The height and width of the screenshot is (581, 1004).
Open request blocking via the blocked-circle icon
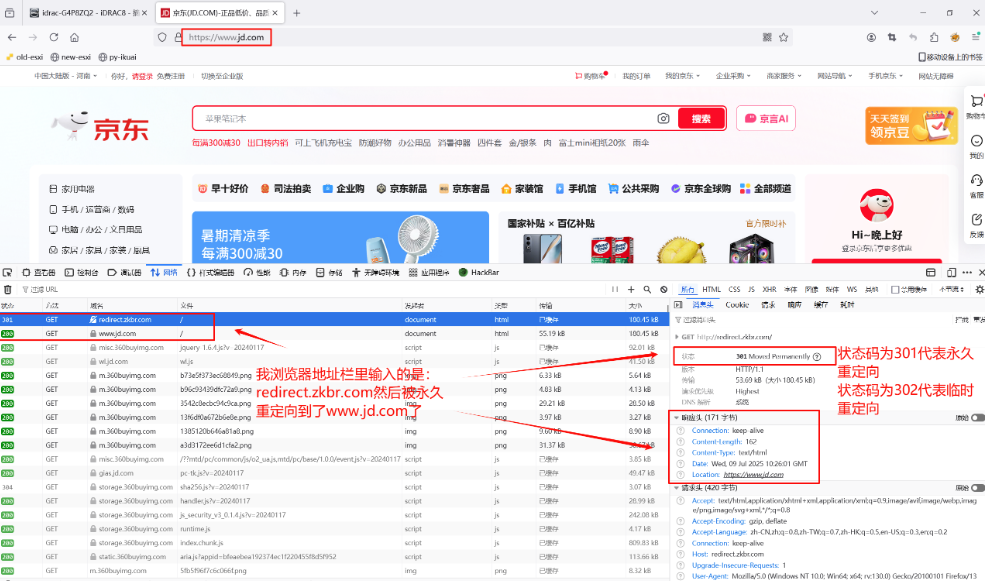point(664,290)
